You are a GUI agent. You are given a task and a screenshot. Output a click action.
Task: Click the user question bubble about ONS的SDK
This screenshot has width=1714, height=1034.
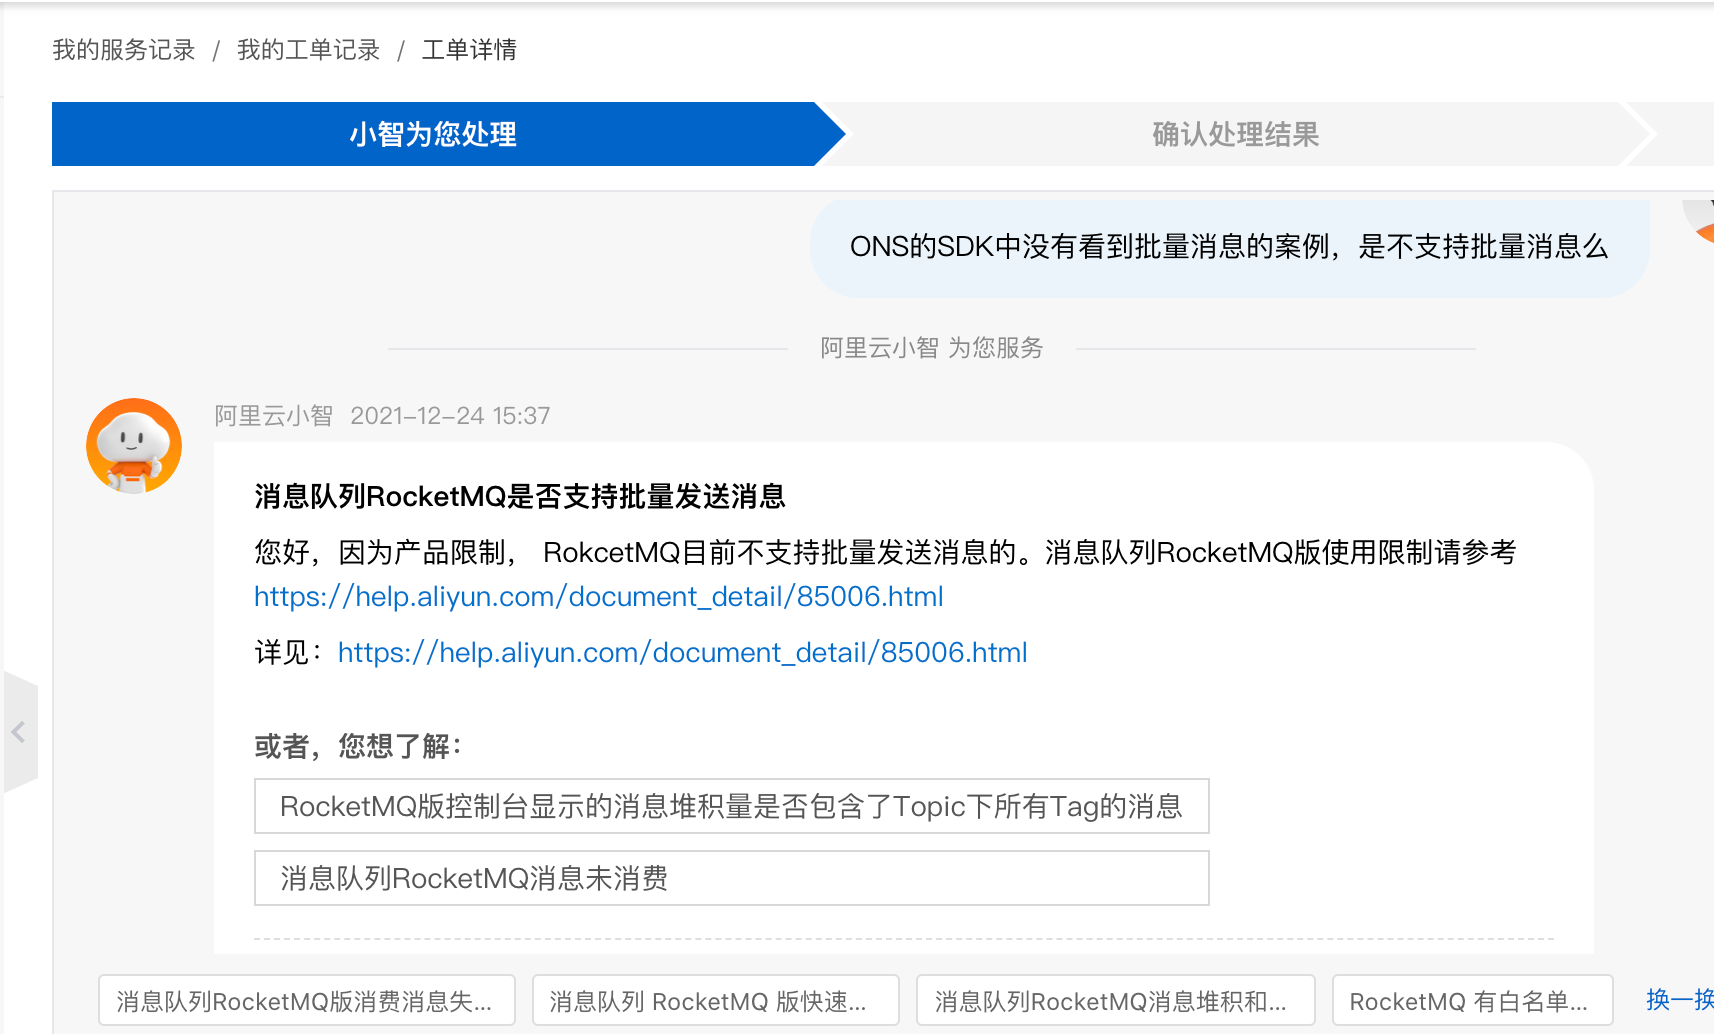pyautogui.click(x=1228, y=248)
